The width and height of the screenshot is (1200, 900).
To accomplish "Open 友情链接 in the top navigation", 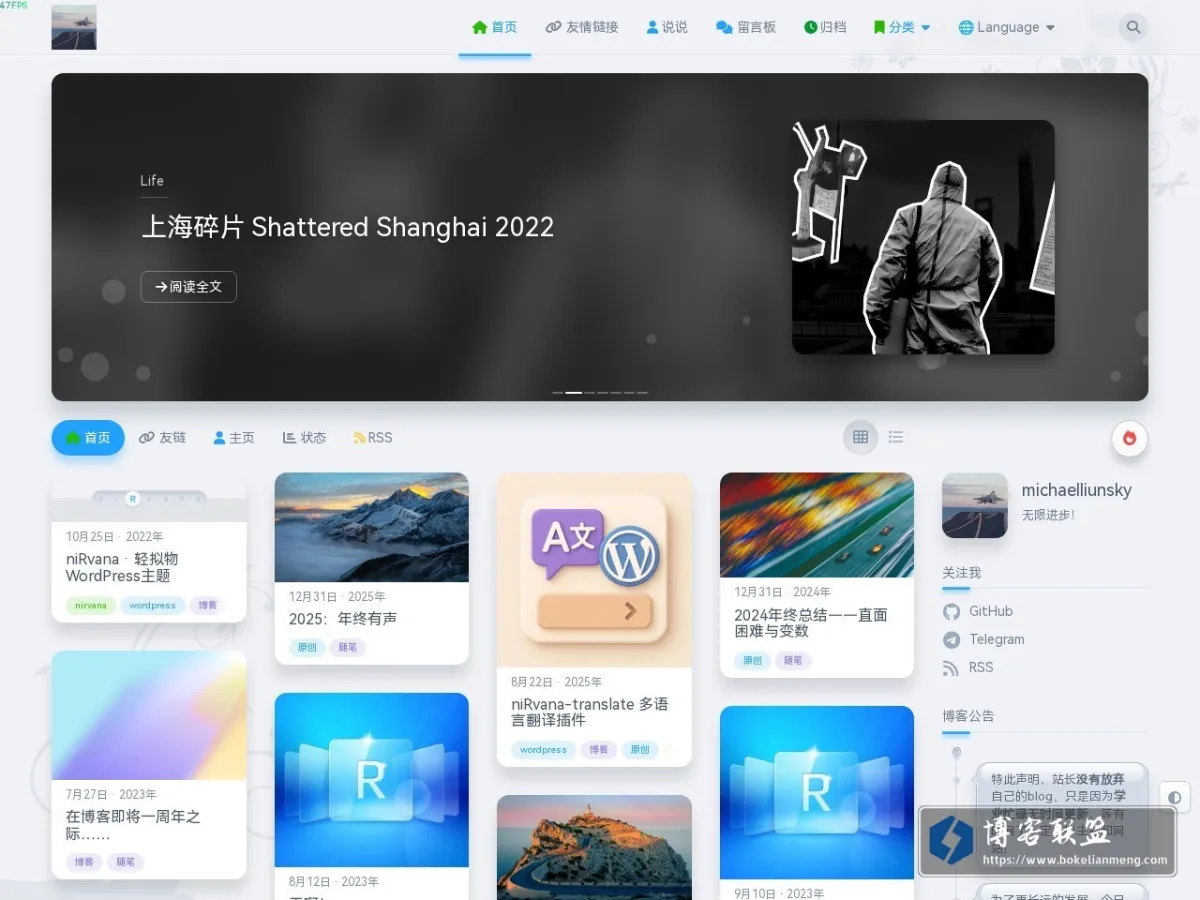I will point(582,27).
